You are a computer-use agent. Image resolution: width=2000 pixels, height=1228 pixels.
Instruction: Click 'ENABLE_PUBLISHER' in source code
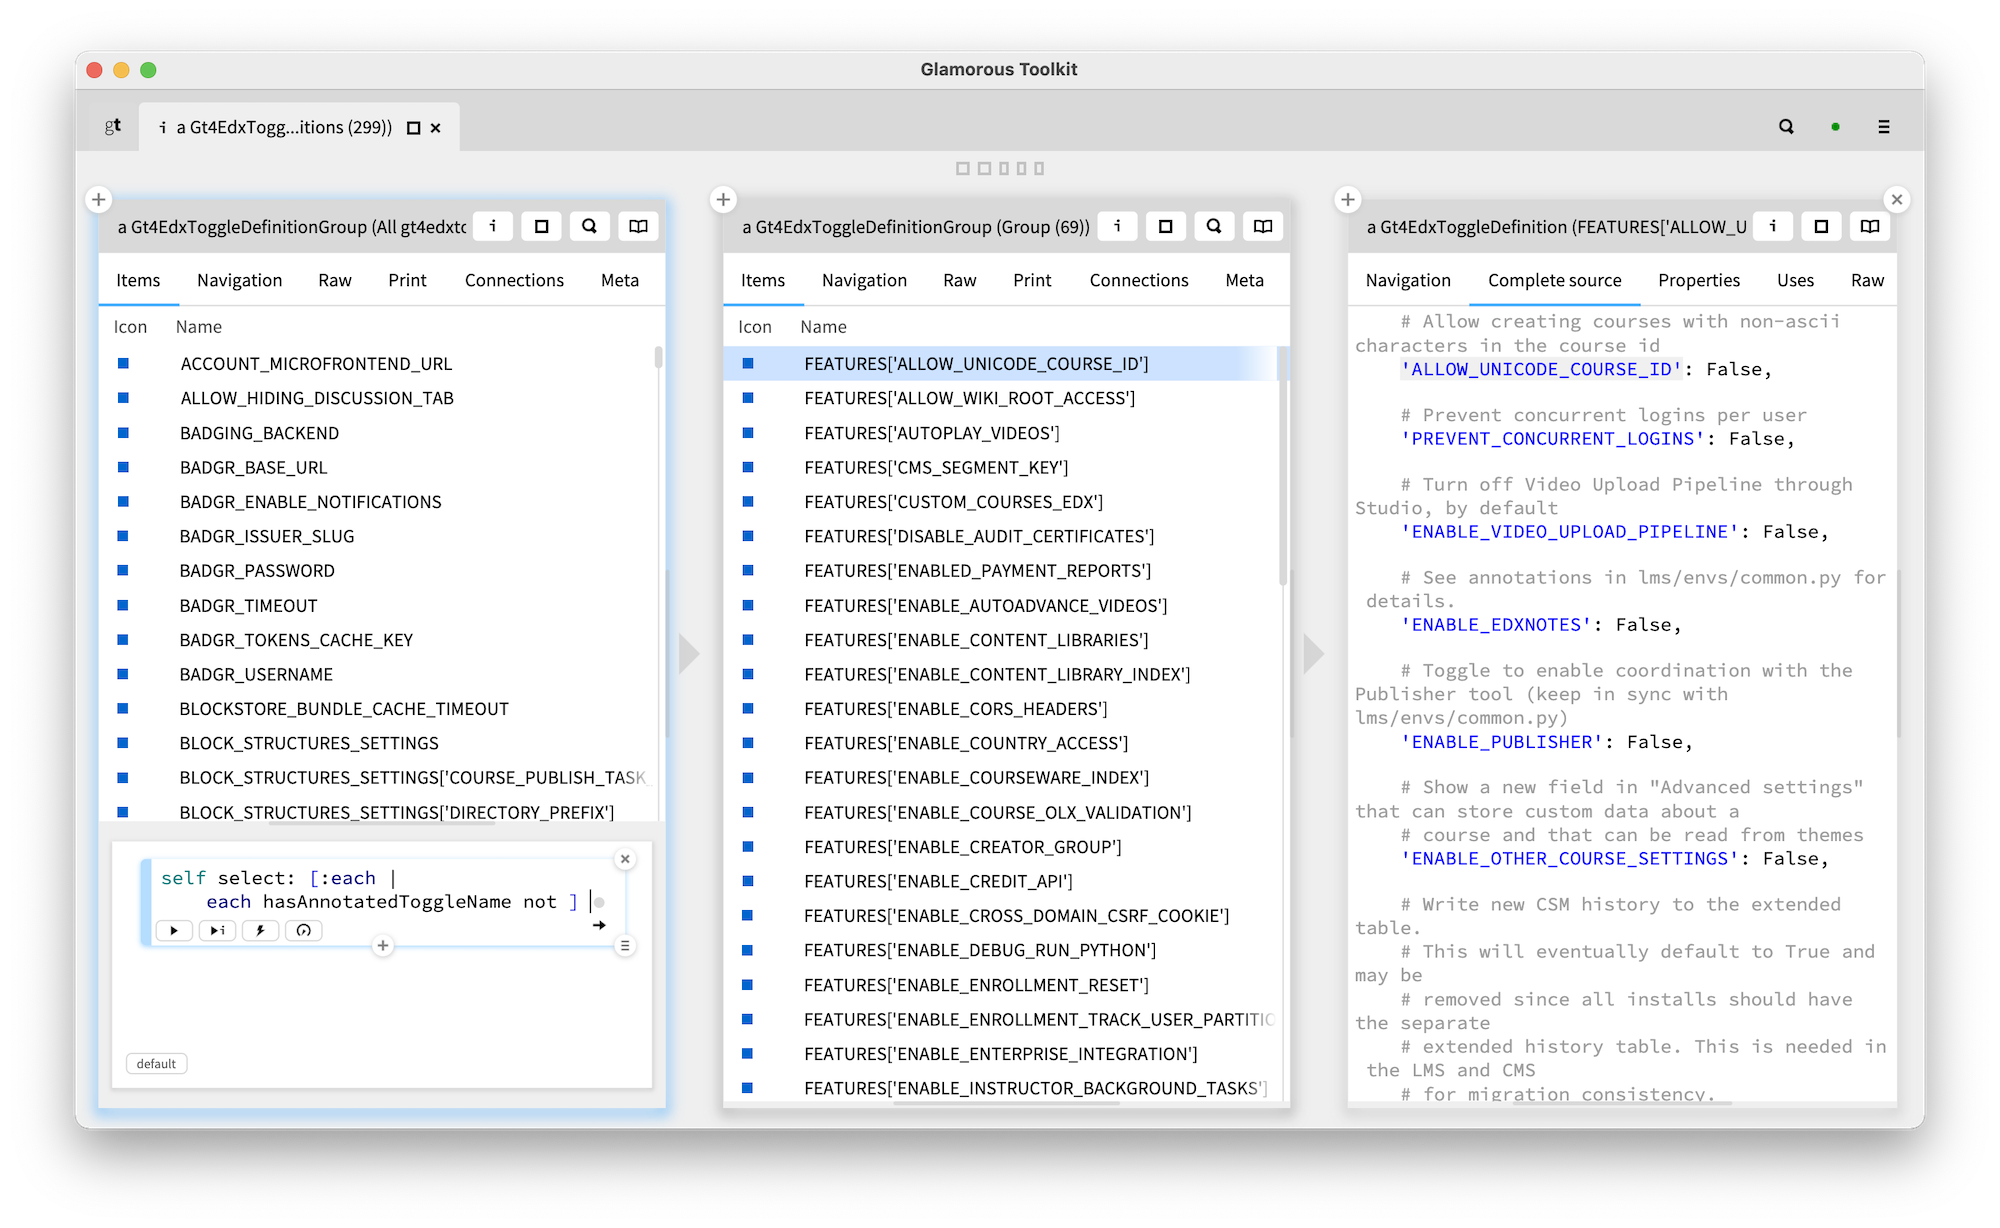click(1502, 742)
